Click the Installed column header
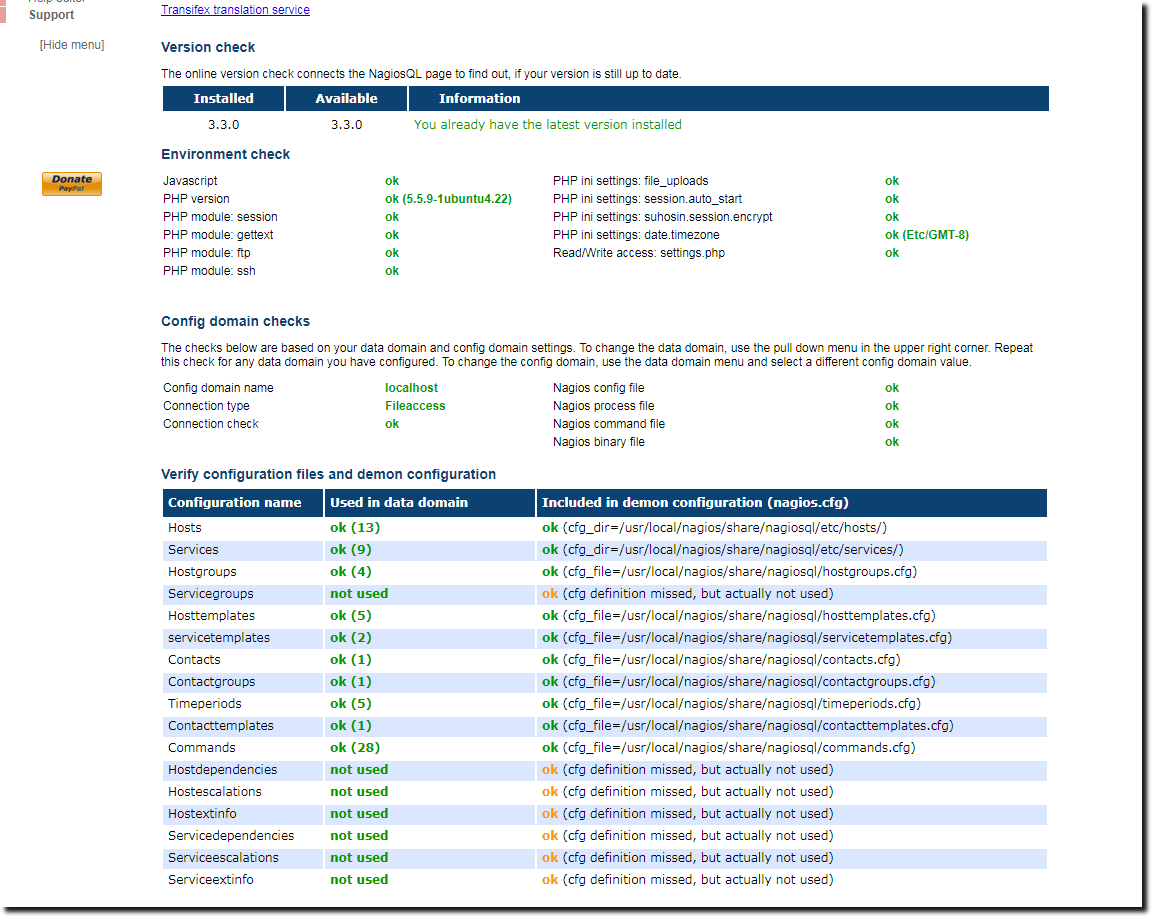 (x=223, y=98)
